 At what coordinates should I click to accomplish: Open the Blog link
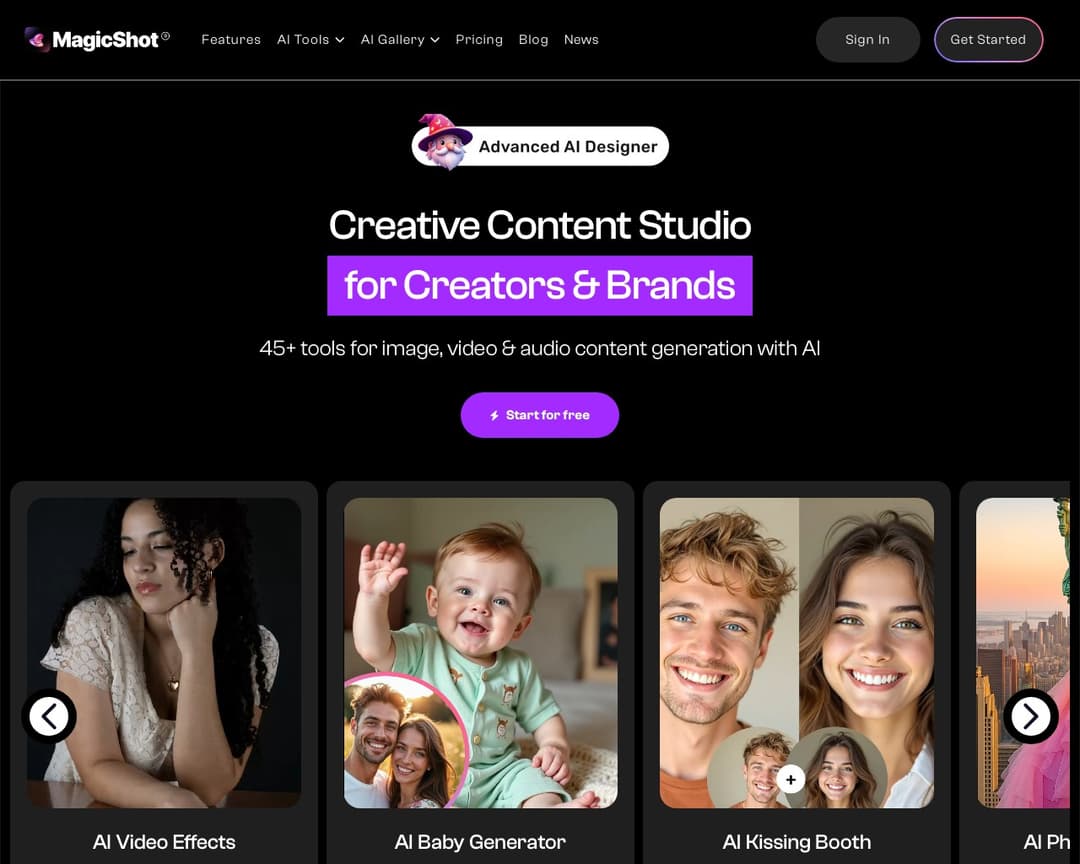(533, 39)
